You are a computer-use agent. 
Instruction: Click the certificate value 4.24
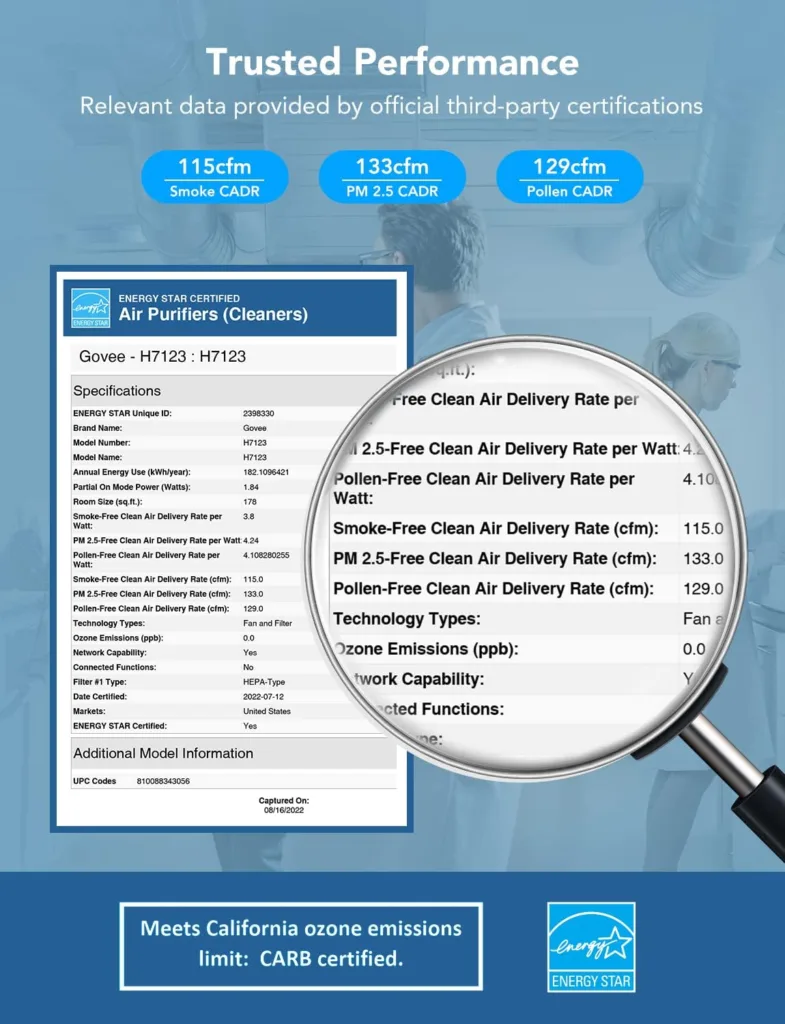[251, 541]
